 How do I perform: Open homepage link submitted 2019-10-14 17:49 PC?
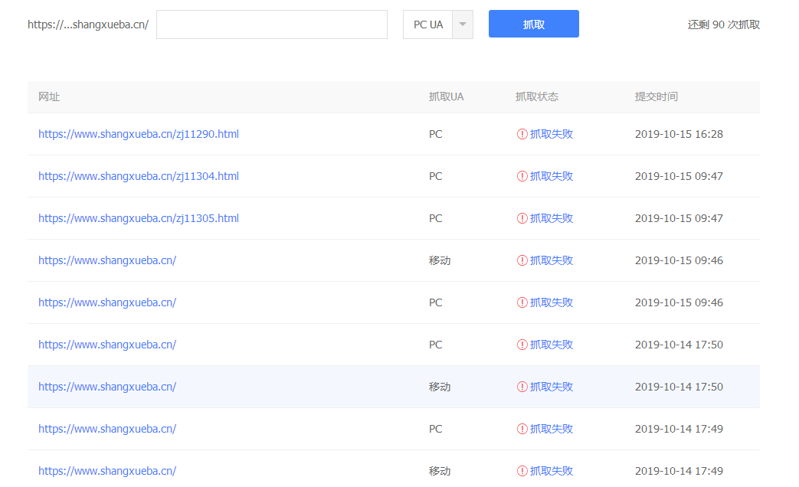[x=108, y=429]
